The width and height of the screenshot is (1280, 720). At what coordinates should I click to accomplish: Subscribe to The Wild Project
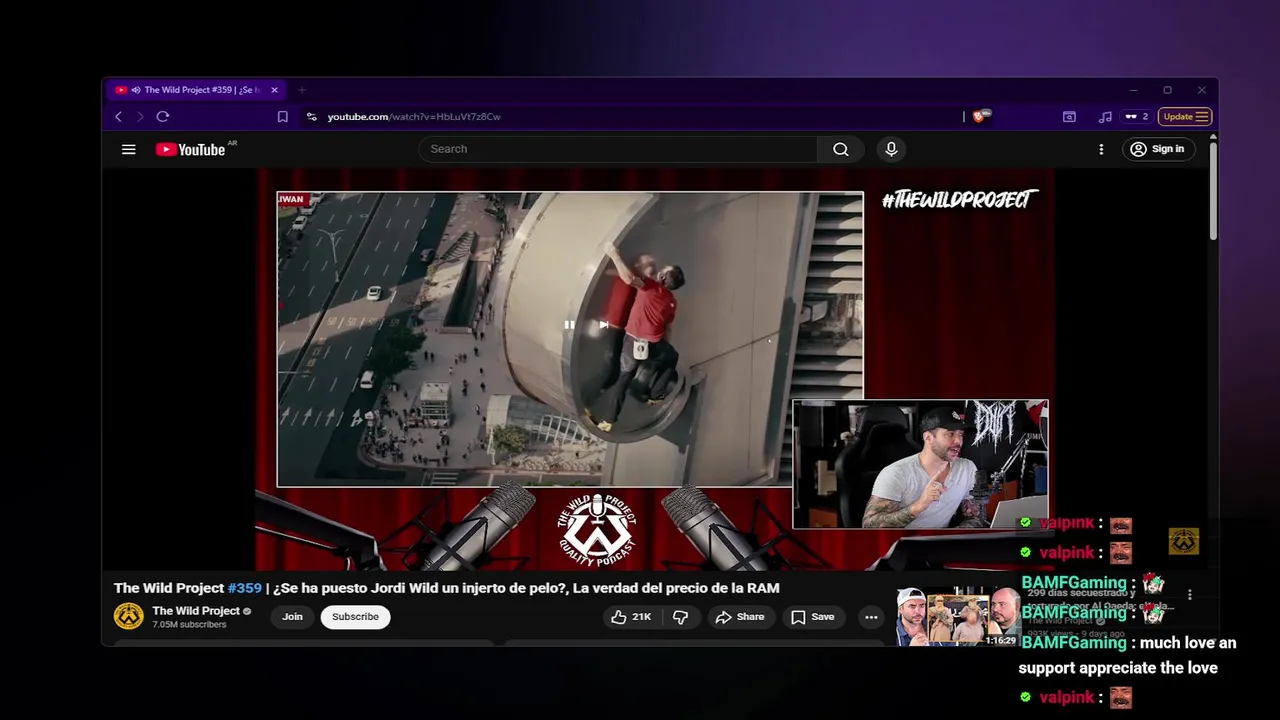pyautogui.click(x=355, y=617)
